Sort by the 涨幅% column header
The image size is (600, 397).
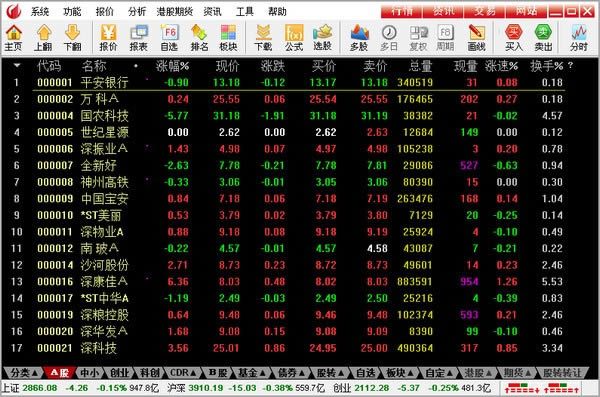pyautogui.click(x=172, y=66)
